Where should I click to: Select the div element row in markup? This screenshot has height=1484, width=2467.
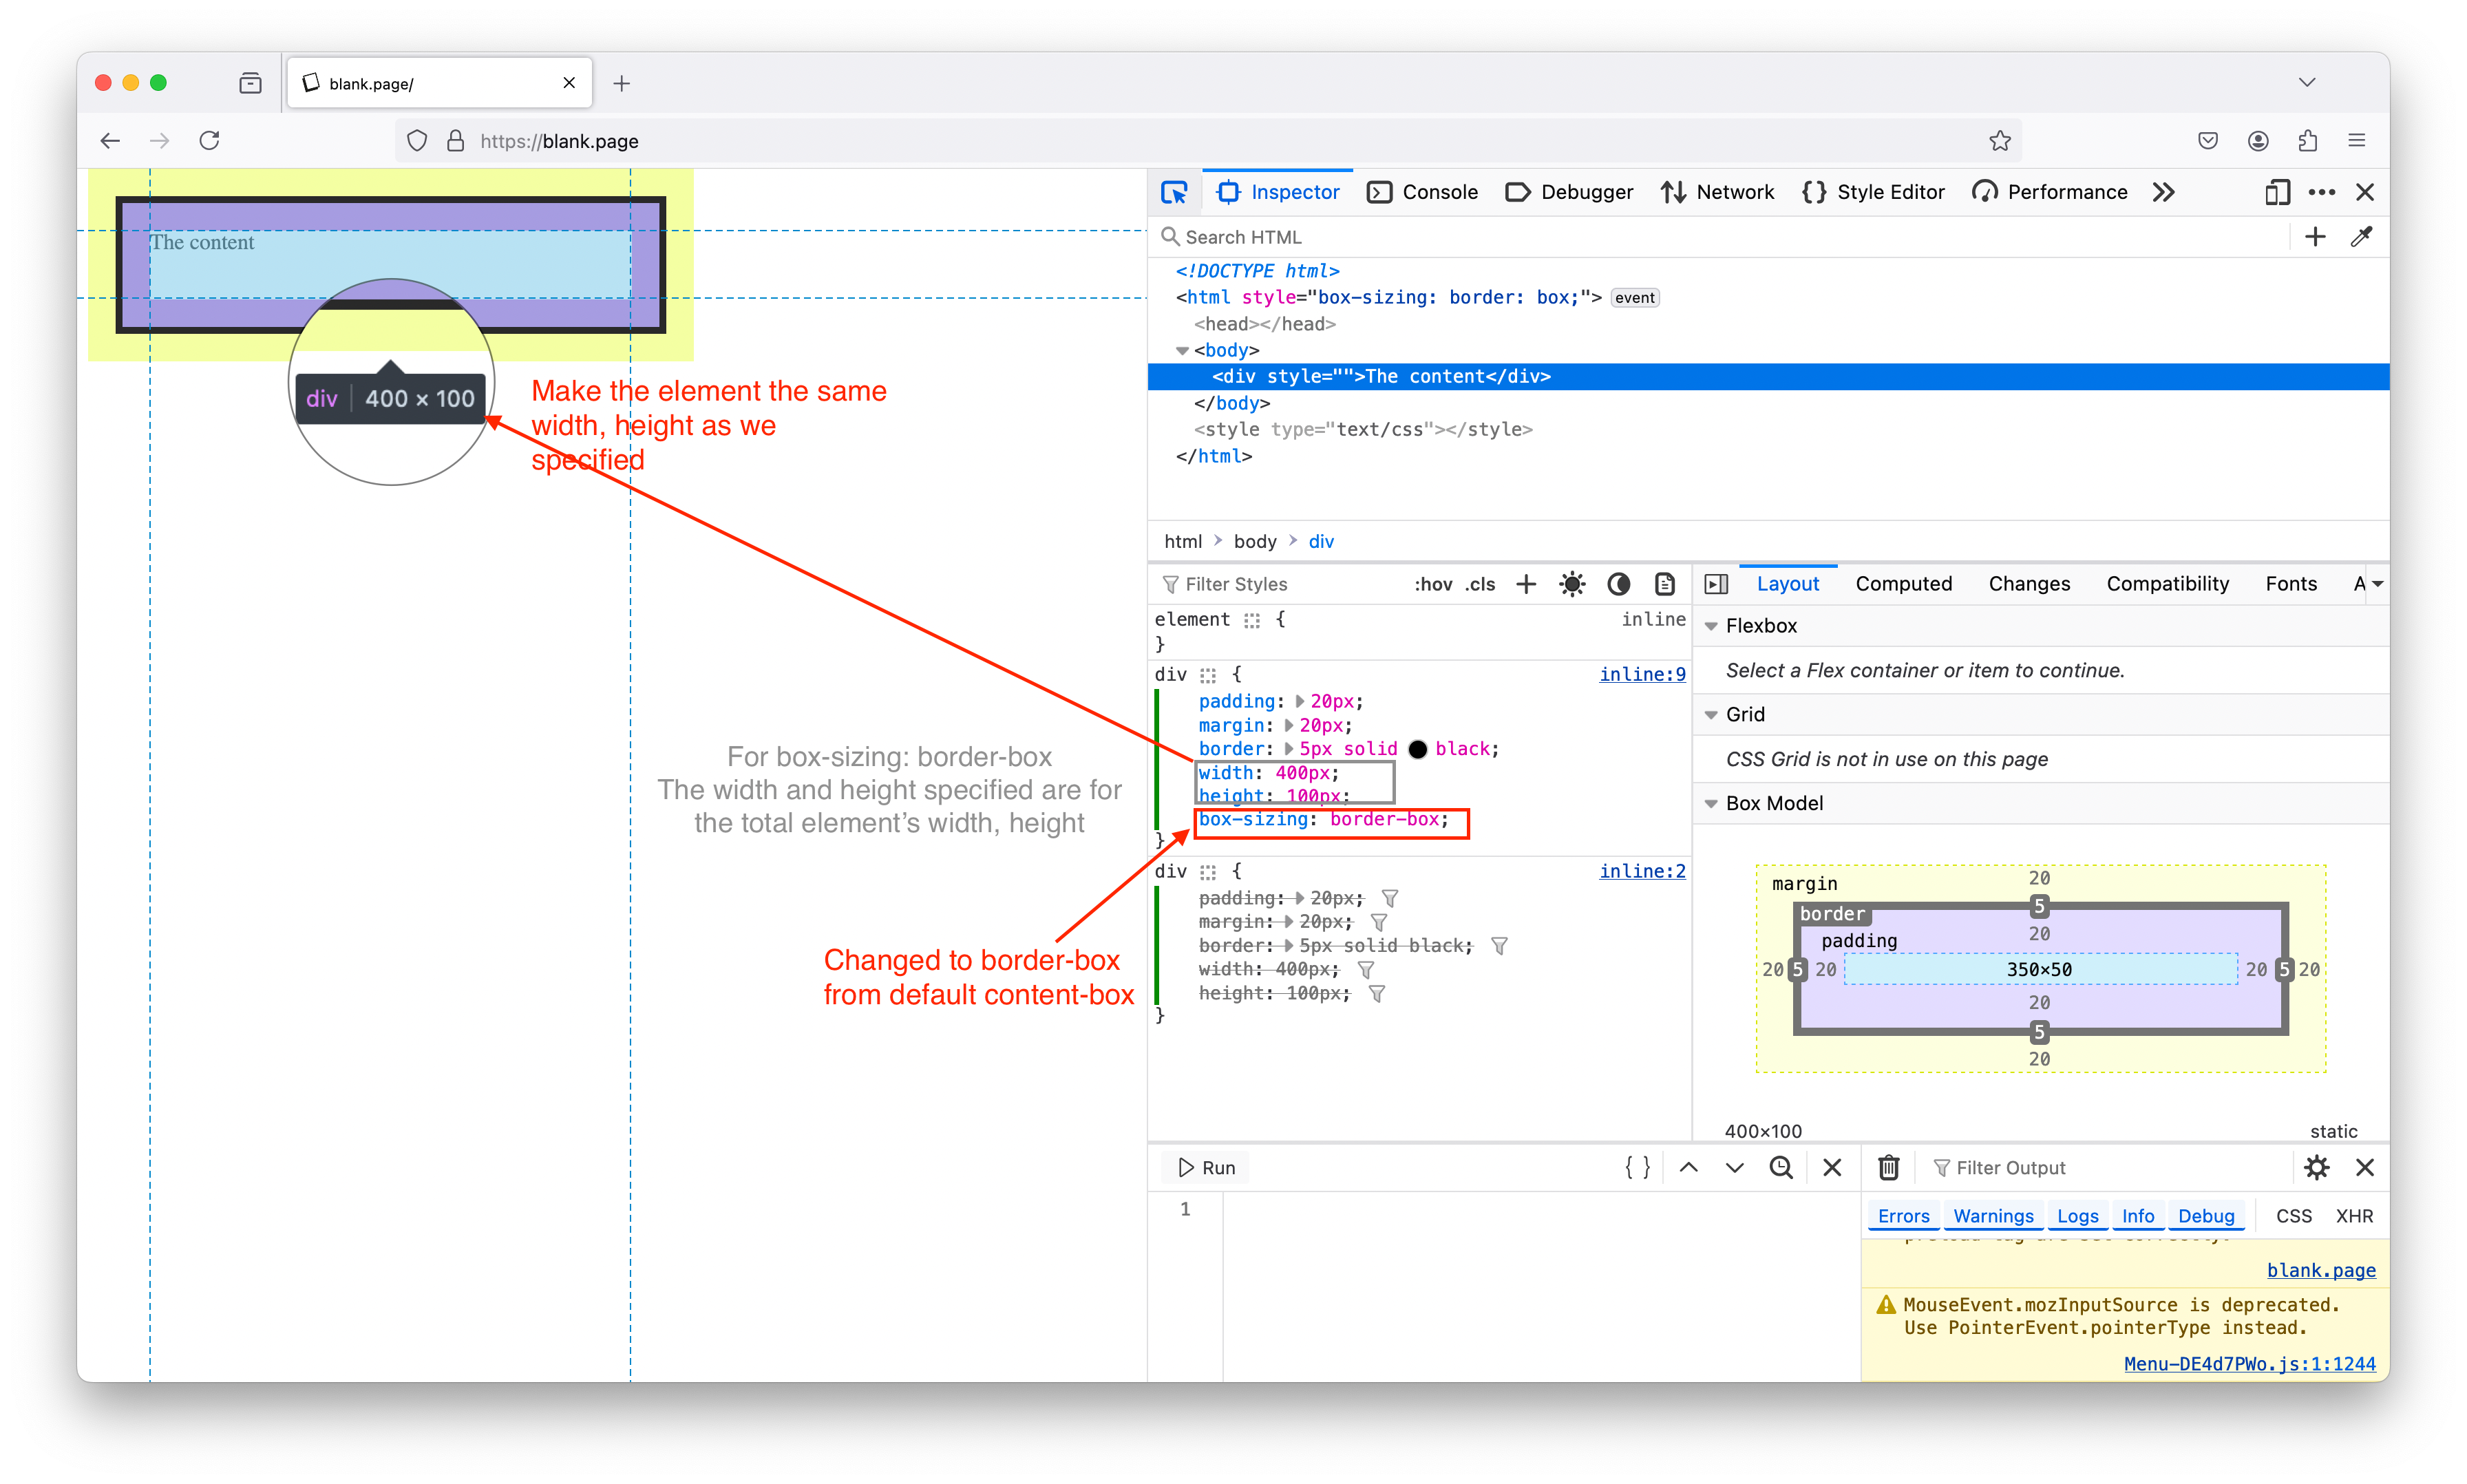[1768, 376]
